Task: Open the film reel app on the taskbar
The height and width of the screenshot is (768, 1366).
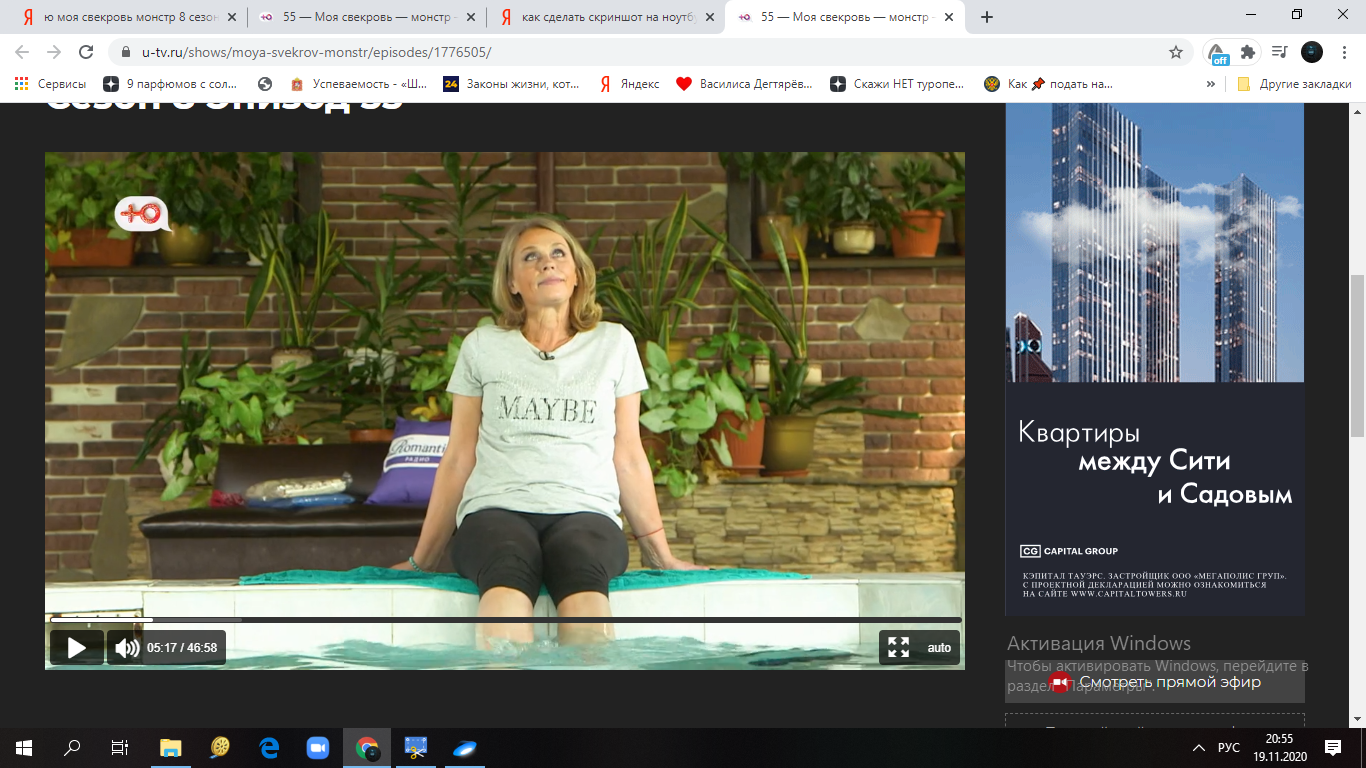Action: point(221,747)
